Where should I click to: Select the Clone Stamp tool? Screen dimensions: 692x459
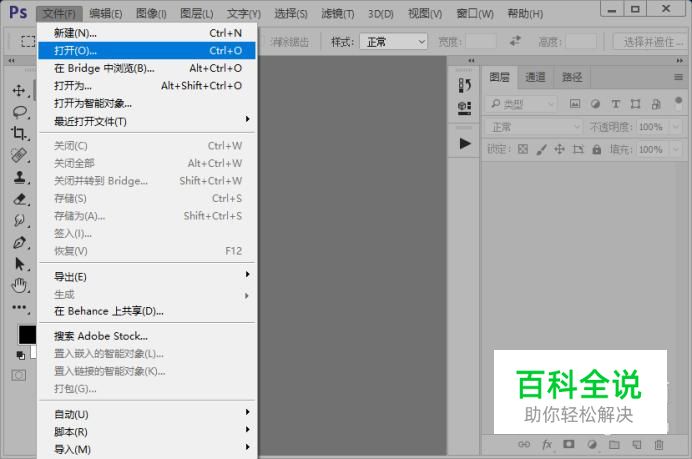click(19, 177)
